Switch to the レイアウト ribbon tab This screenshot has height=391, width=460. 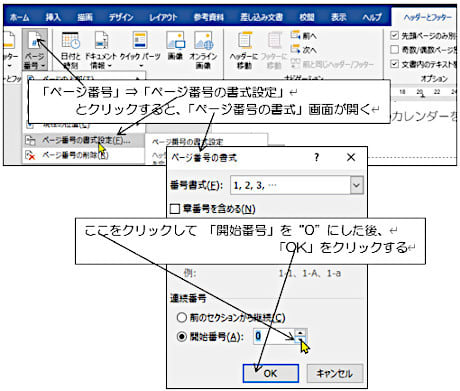(163, 17)
